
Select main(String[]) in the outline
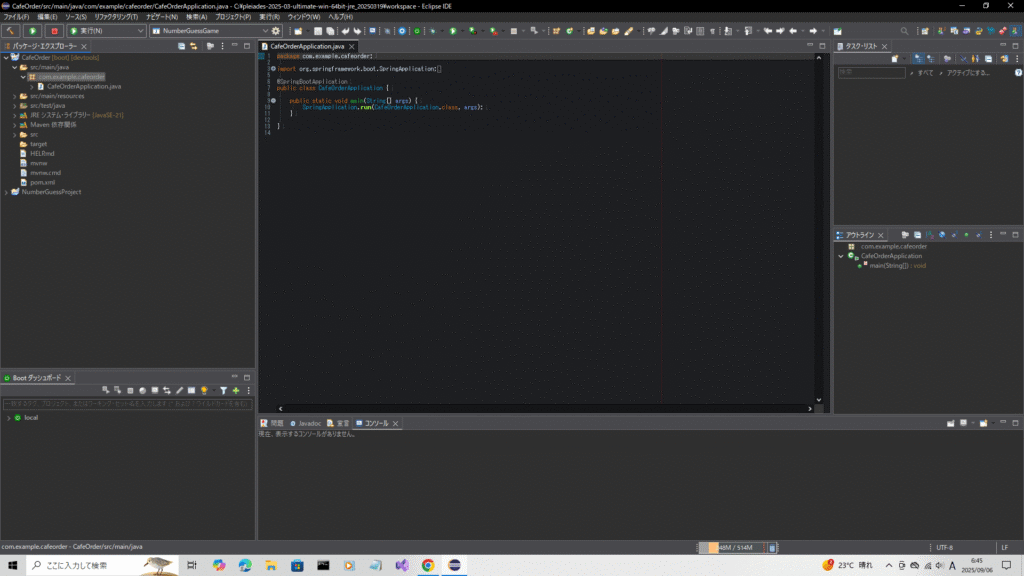click(x=890, y=266)
